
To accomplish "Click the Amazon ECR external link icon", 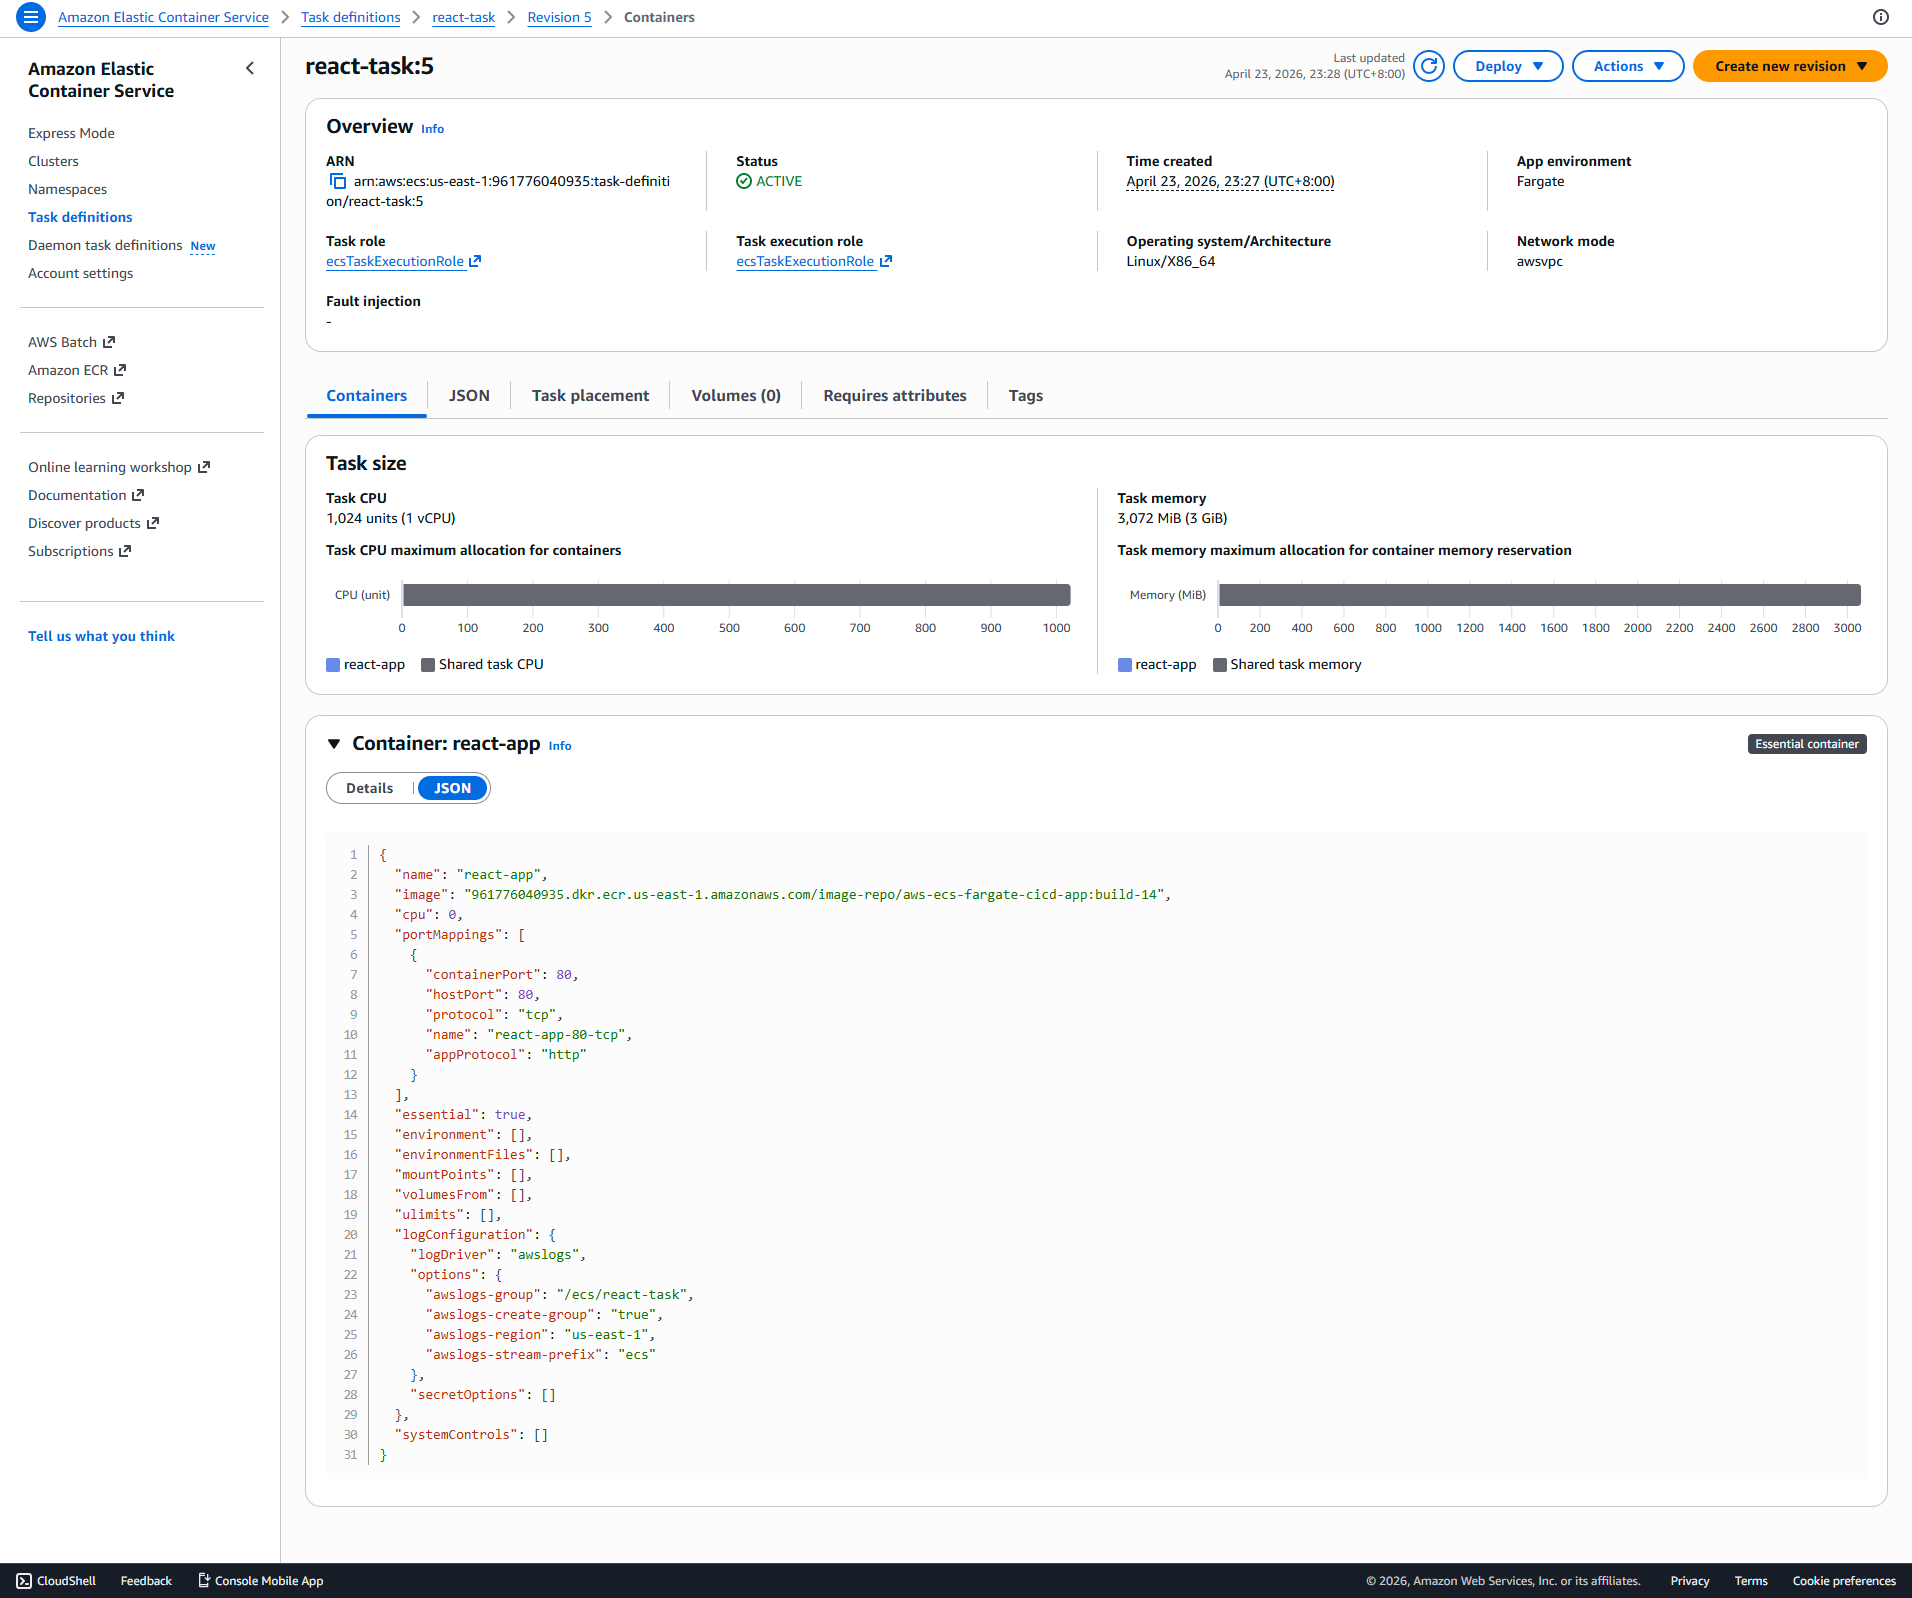I will tap(120, 370).
